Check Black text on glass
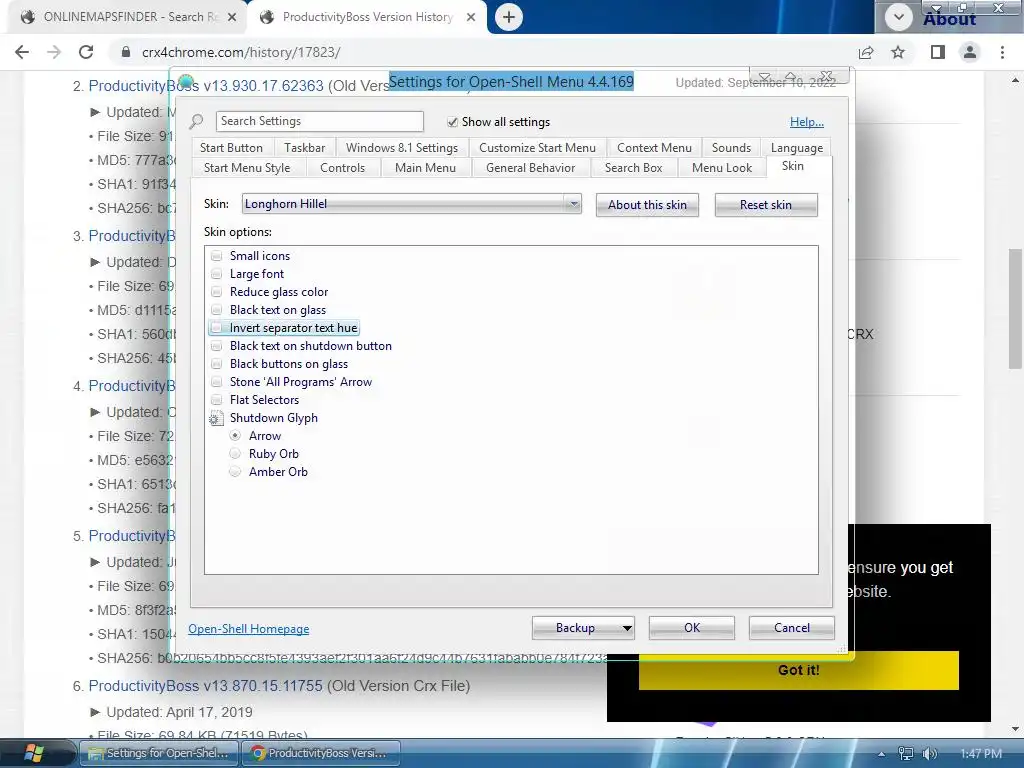 coord(216,310)
